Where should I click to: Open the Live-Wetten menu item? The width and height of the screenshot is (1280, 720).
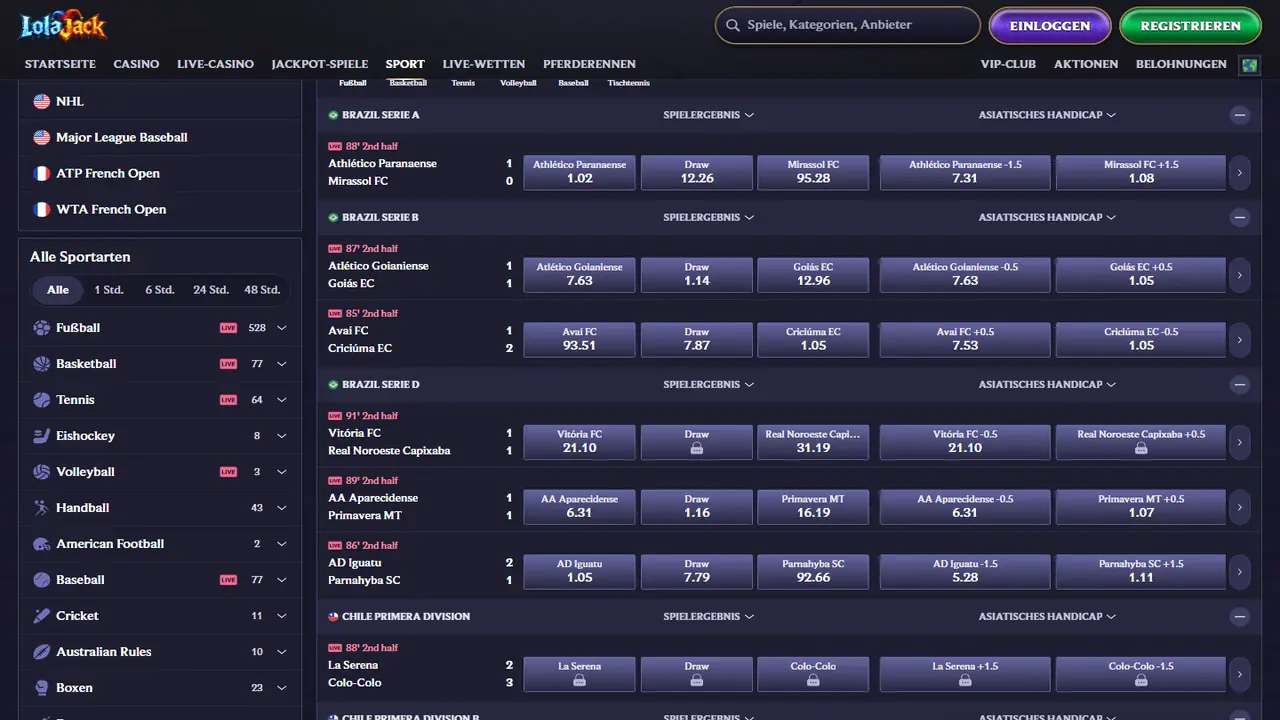(x=484, y=64)
